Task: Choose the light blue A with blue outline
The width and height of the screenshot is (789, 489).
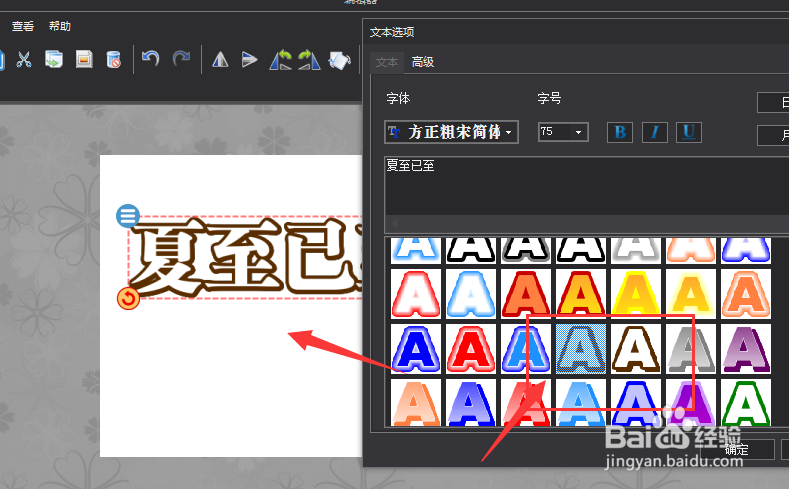Action: [526, 349]
